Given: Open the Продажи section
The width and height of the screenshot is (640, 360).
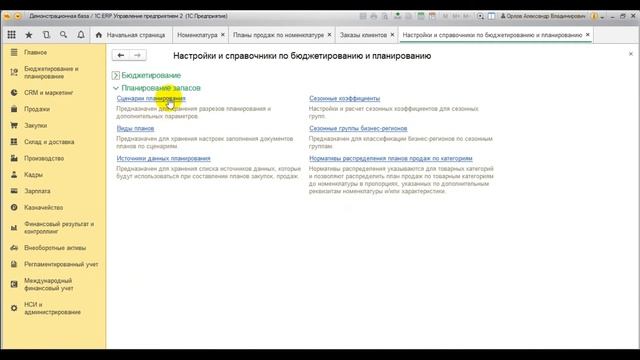Looking at the screenshot, I should point(37,109).
